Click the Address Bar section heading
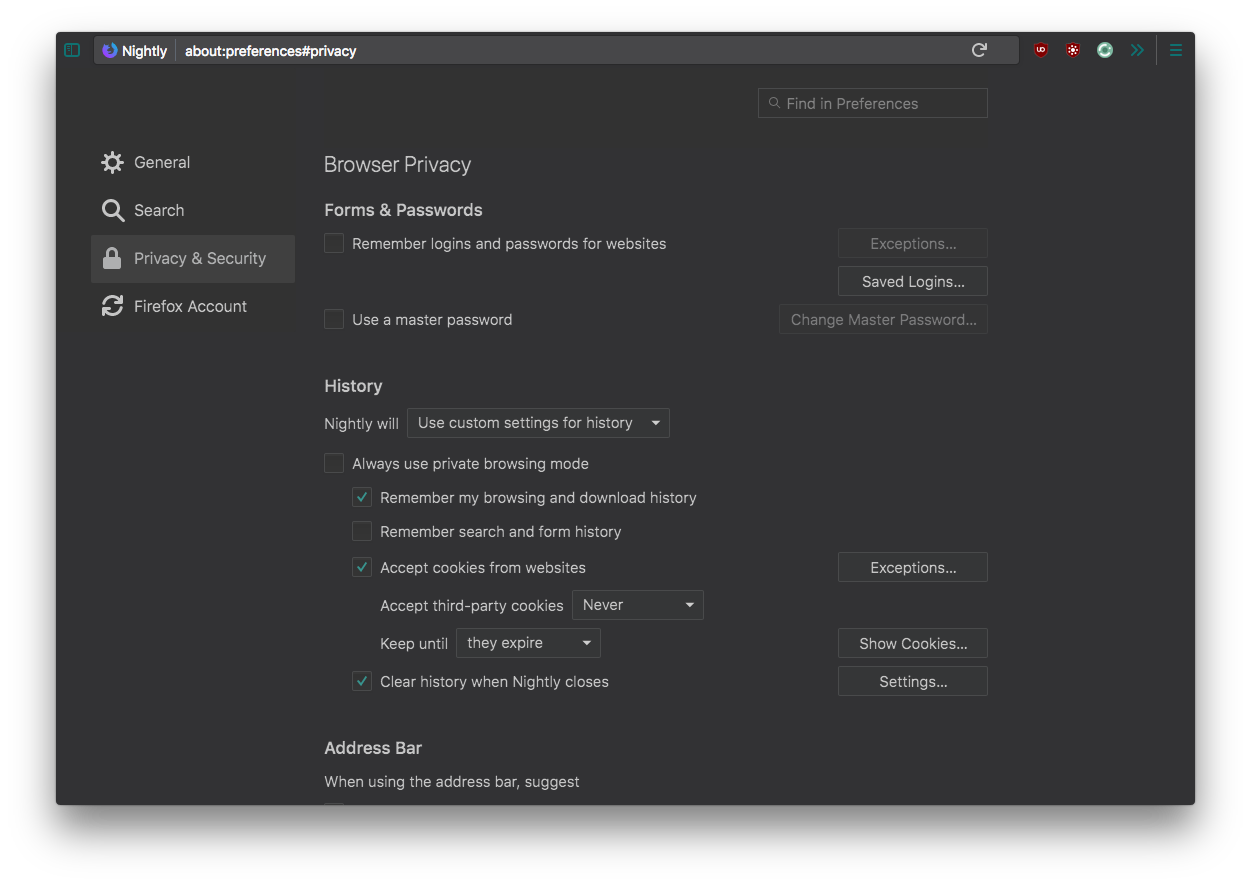 (373, 748)
